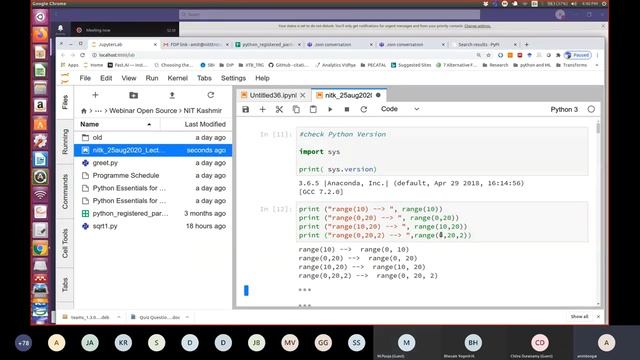The width and height of the screenshot is (640, 360).
Task: Open the Help menu
Action: (x=262, y=78)
